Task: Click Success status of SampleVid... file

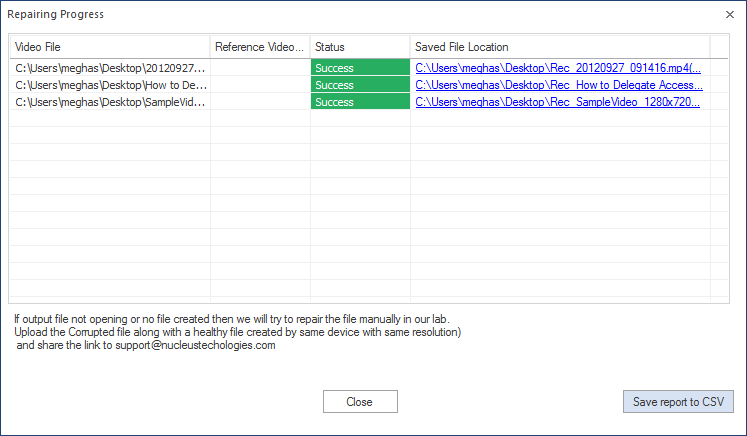Action: pos(360,101)
